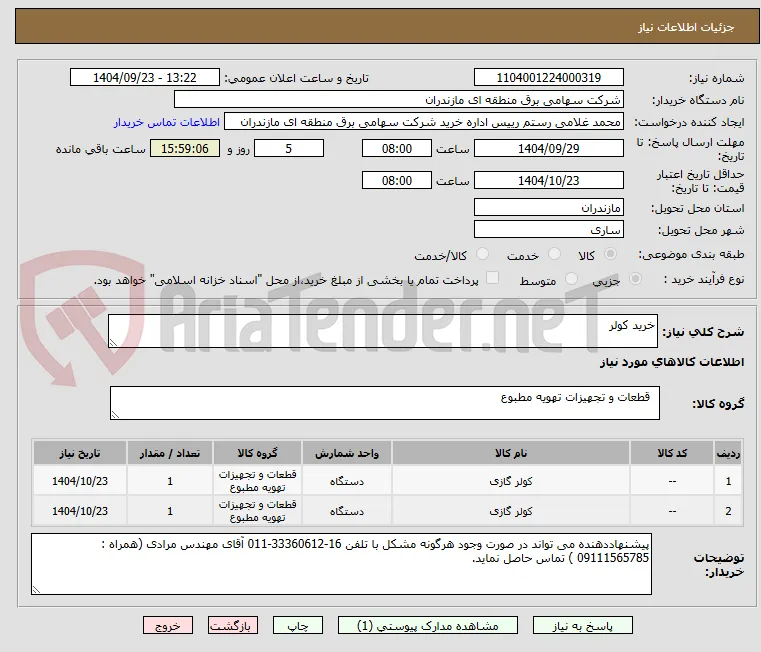Image resolution: width=761 pixels, height=652 pixels.
Task: Click date 1404/10/23 in row 2
Action: (80, 511)
